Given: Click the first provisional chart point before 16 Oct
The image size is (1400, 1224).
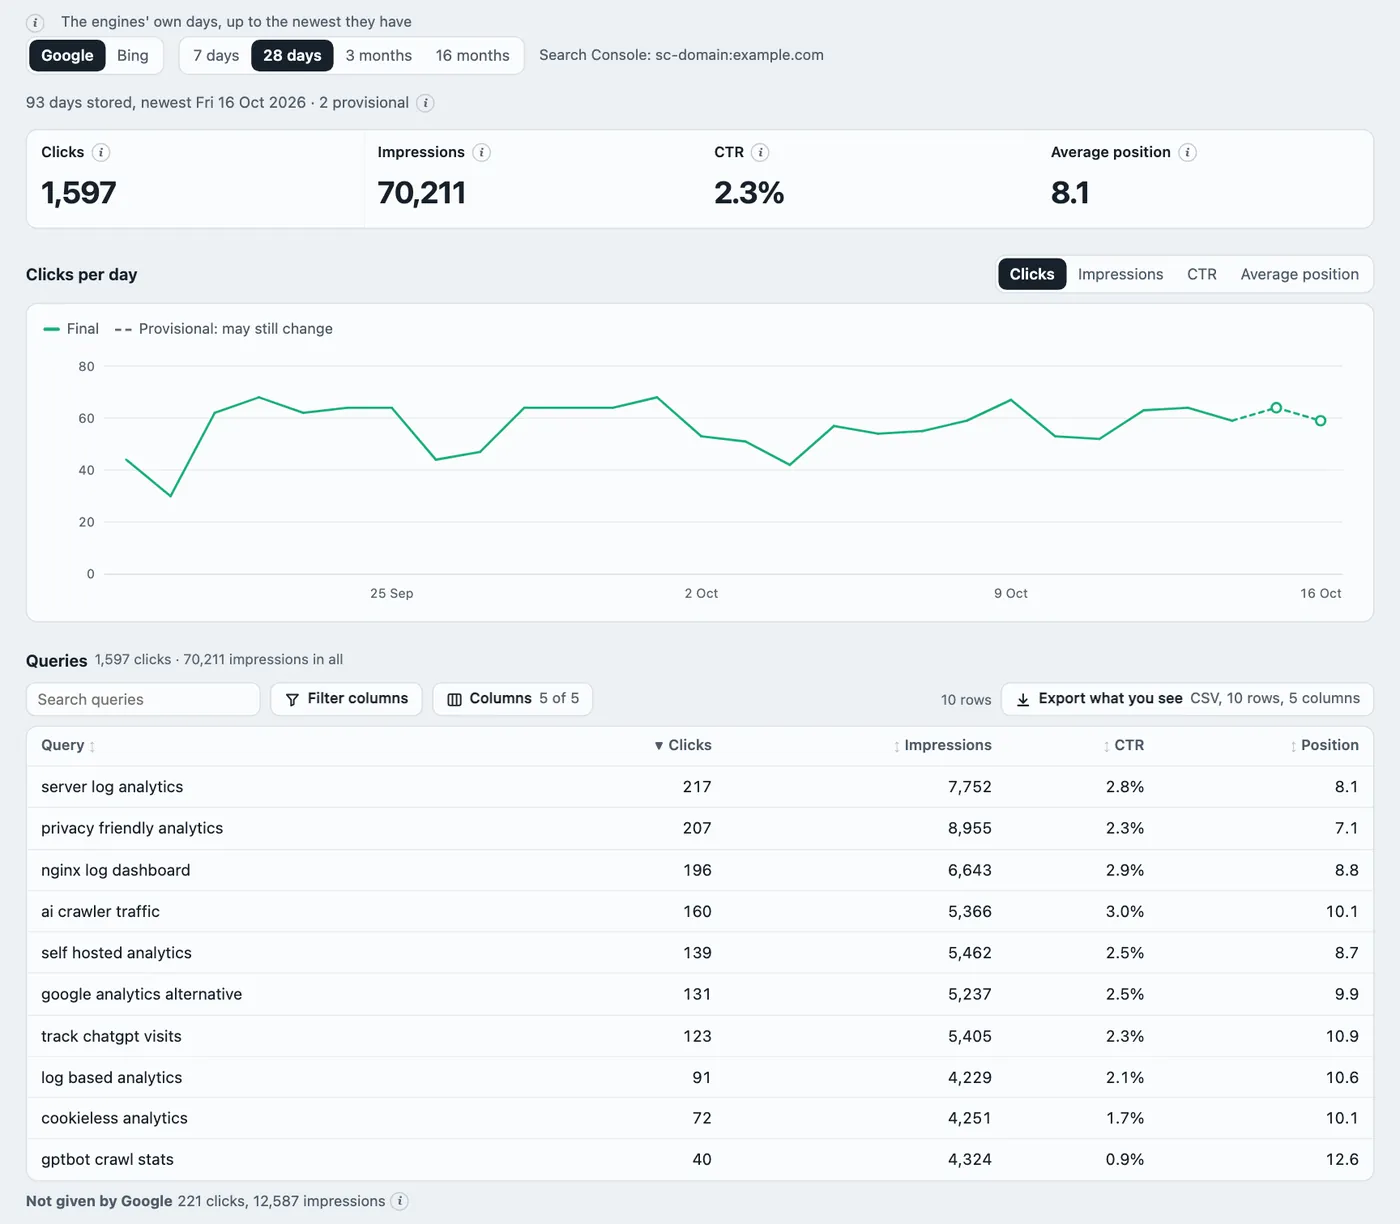Looking at the screenshot, I should pos(1276,408).
